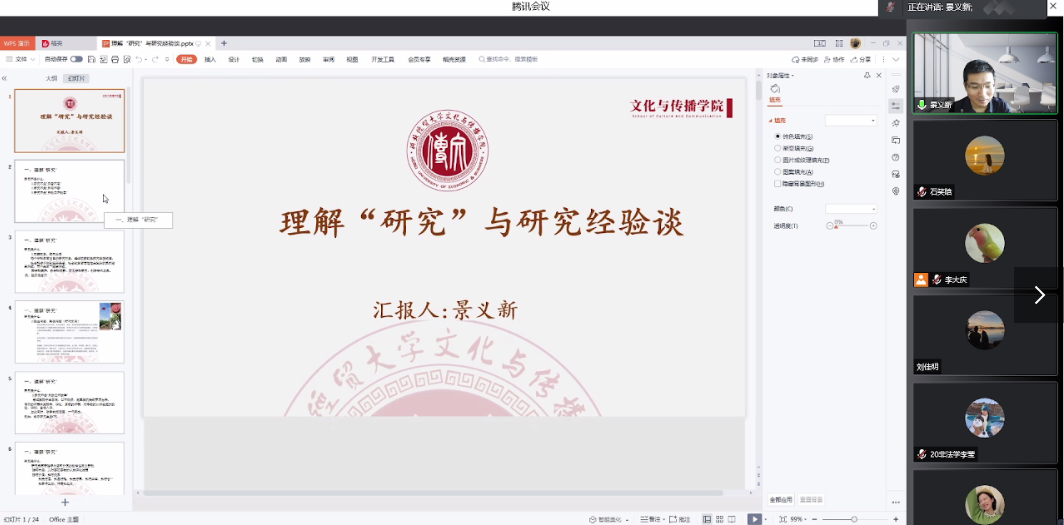
Task: Open the help icon in right sidebar
Action: [896, 157]
